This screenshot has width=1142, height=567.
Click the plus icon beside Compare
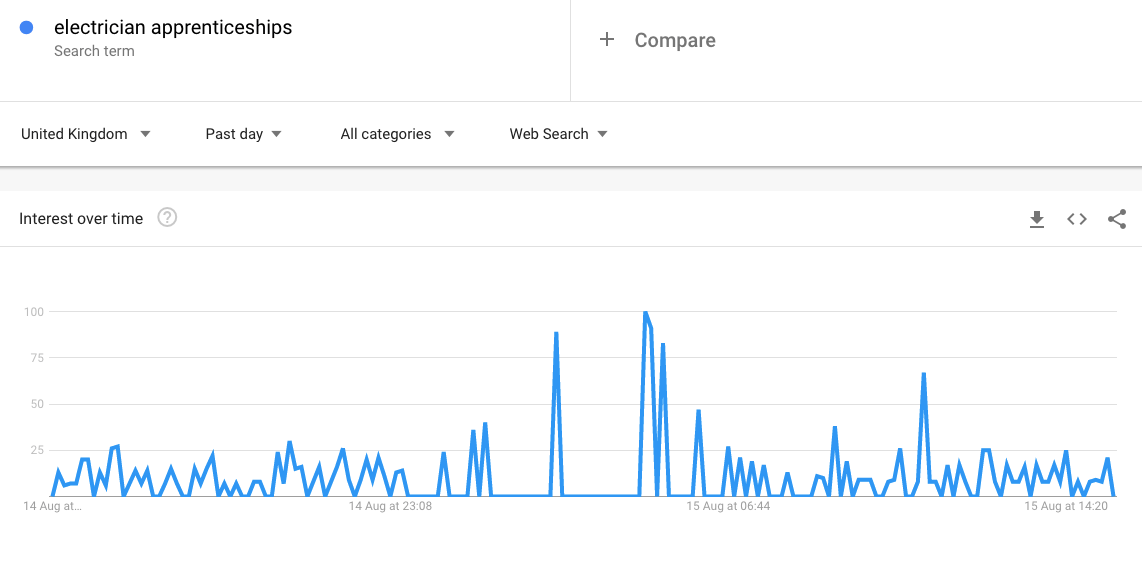607,40
